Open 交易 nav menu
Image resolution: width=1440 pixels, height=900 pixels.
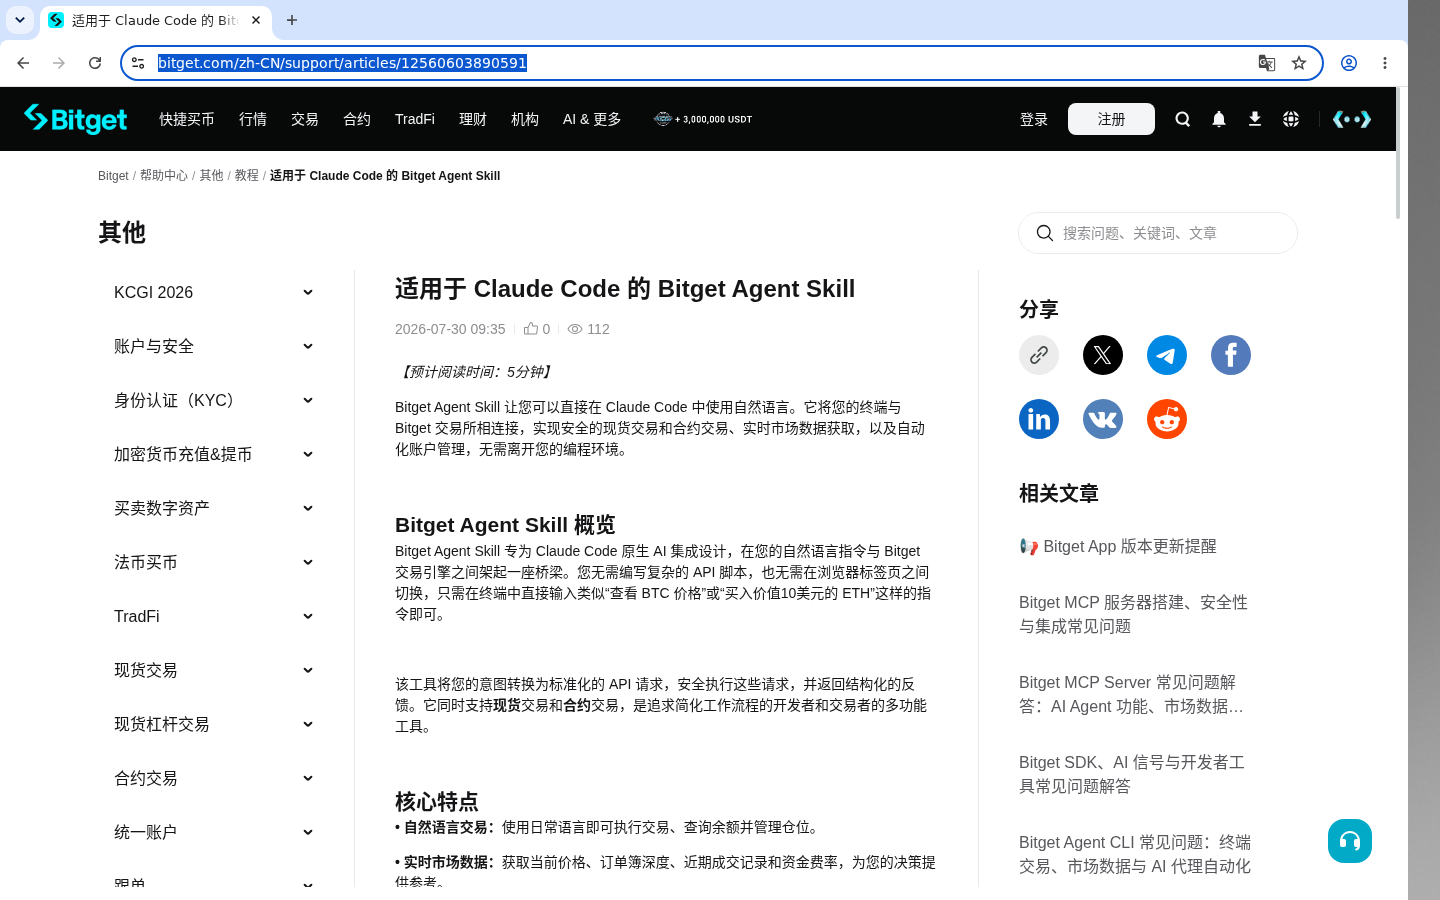tap(305, 119)
